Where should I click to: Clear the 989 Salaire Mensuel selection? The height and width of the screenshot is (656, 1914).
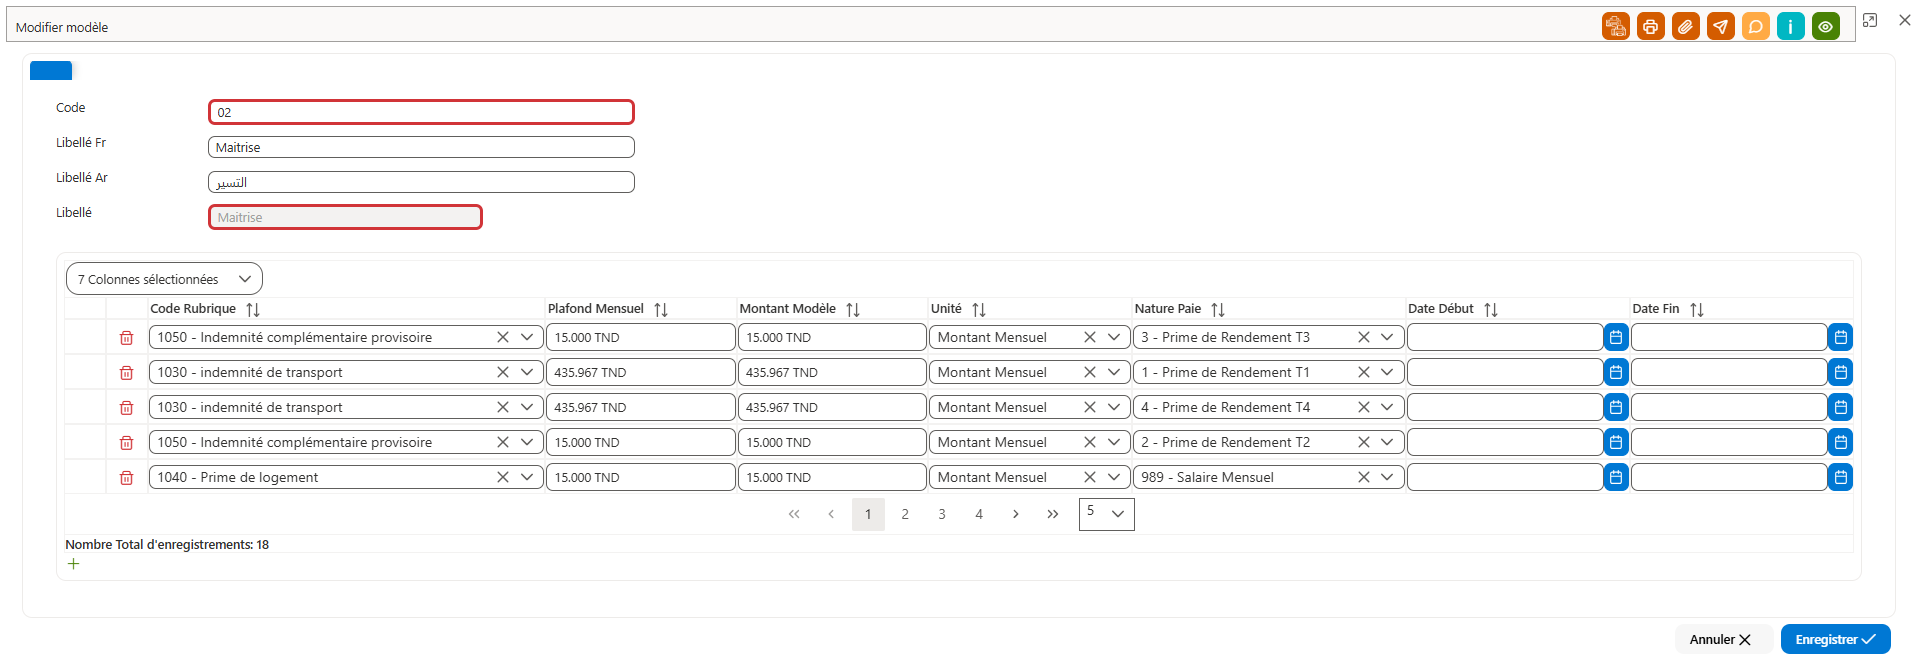tap(1363, 477)
